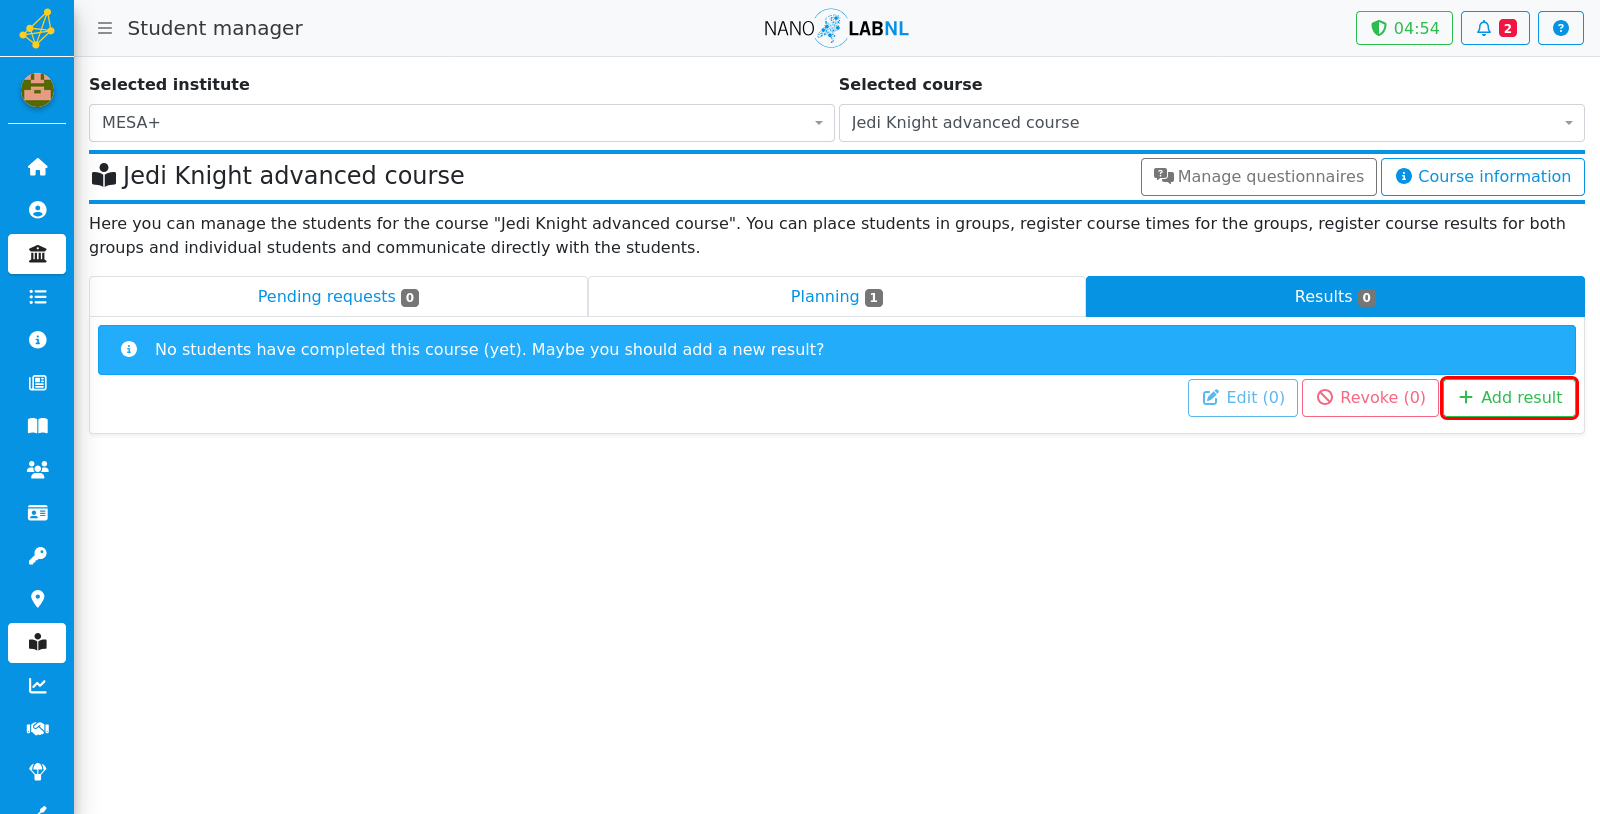Switch to the Pending requests tab
Image resolution: width=1600 pixels, height=814 pixels.
click(x=338, y=297)
